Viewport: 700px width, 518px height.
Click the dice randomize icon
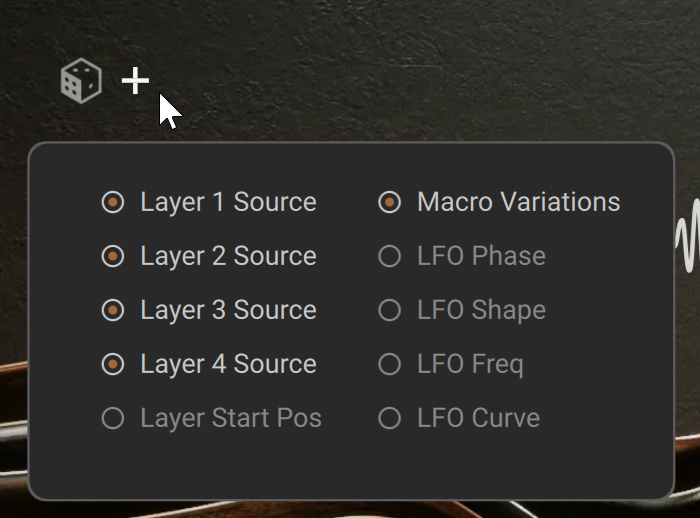click(81, 80)
